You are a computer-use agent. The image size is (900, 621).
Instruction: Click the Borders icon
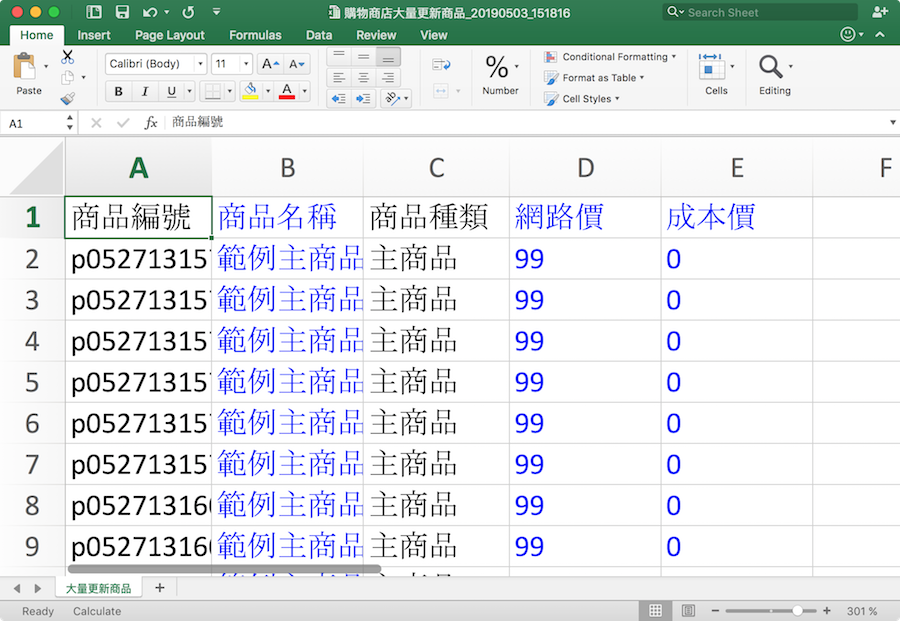(x=214, y=91)
